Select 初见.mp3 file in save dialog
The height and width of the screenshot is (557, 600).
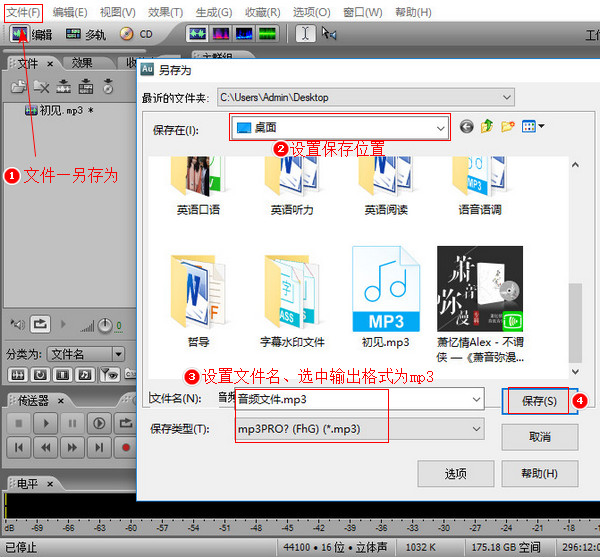[x=386, y=296]
